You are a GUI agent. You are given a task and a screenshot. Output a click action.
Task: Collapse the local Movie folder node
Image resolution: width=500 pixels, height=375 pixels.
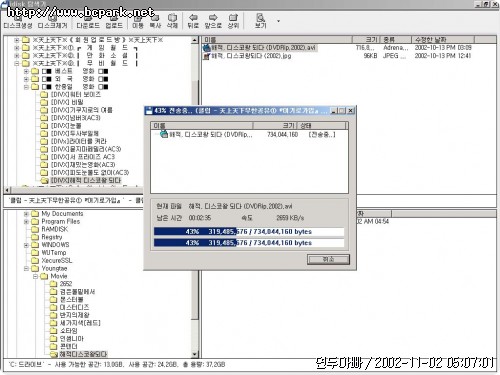35,276
